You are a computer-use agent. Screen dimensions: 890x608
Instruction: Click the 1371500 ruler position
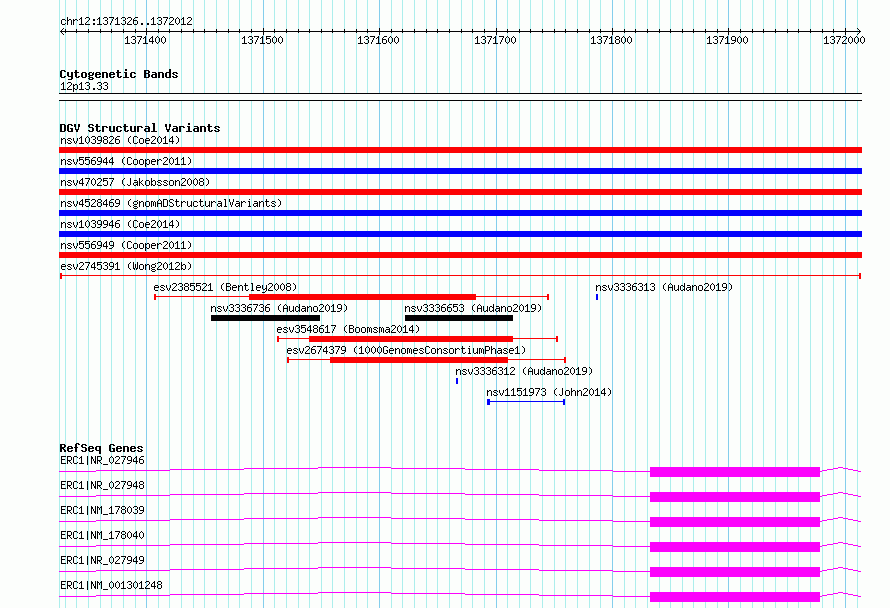click(x=262, y=40)
